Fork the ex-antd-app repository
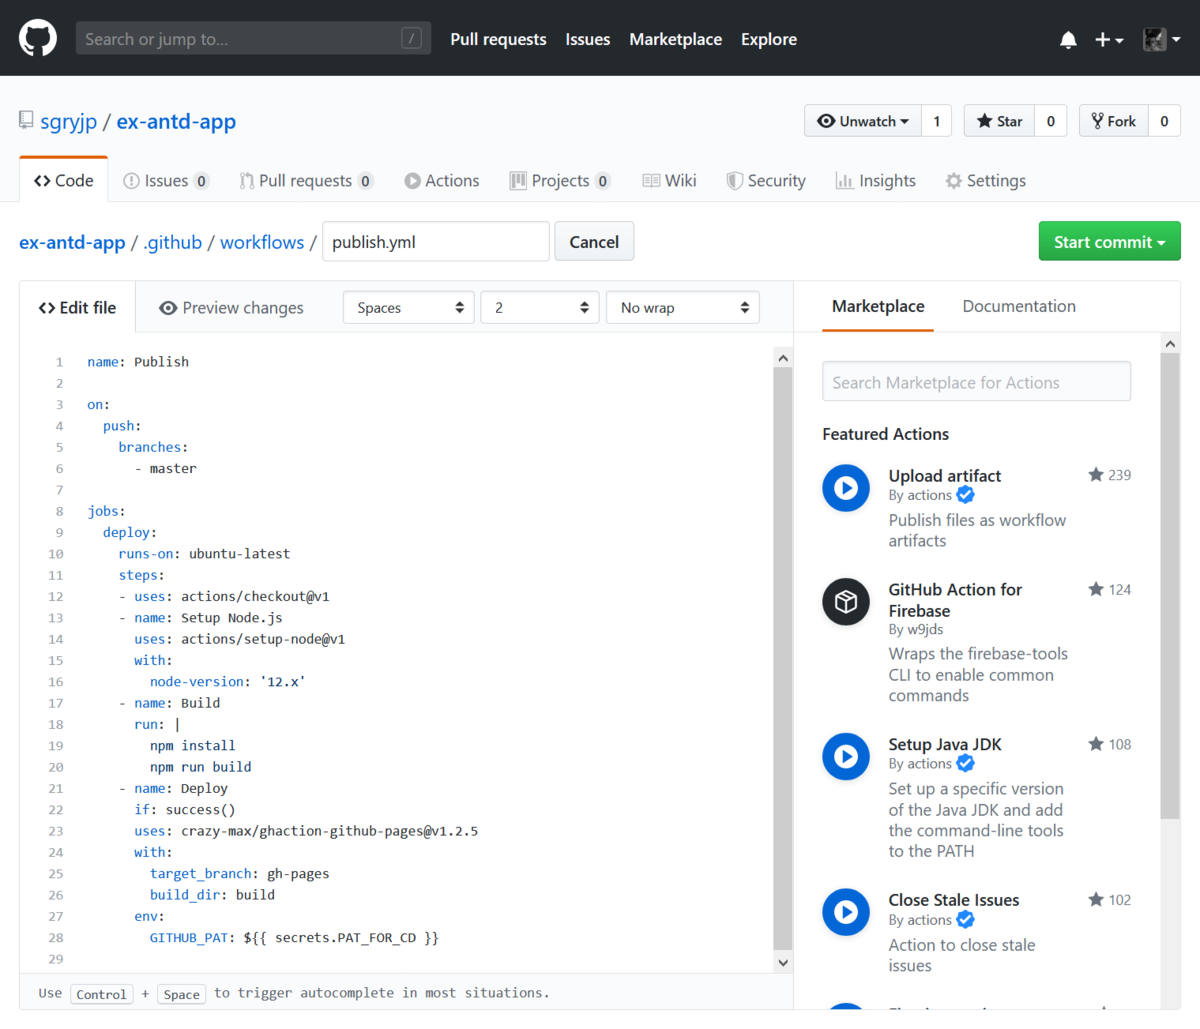Image resolution: width=1200 pixels, height=1029 pixels. pos(1114,121)
